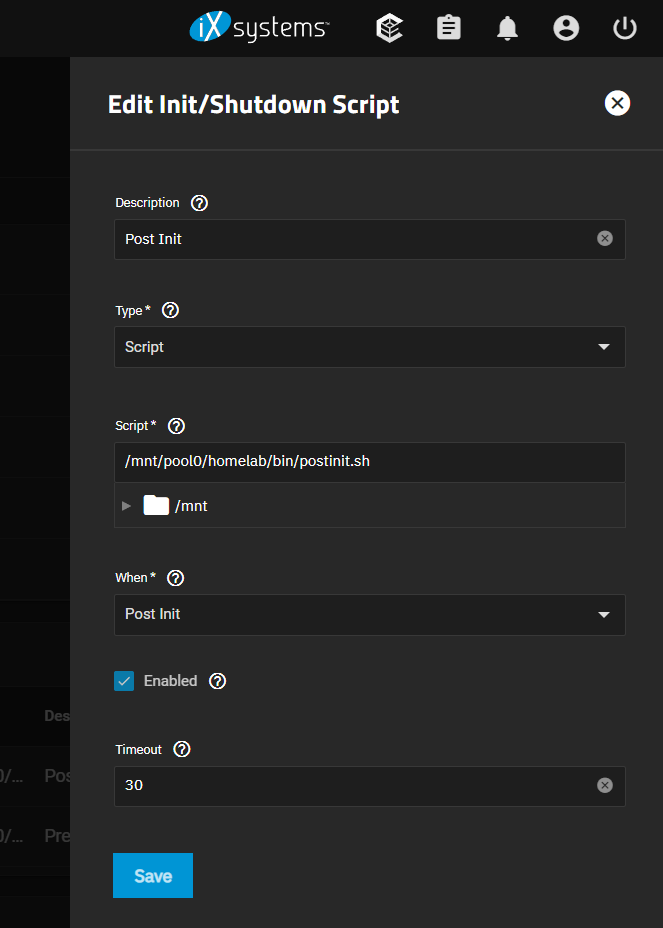The image size is (663, 928).
Task: Clear the Timeout field value
Action: (604, 786)
